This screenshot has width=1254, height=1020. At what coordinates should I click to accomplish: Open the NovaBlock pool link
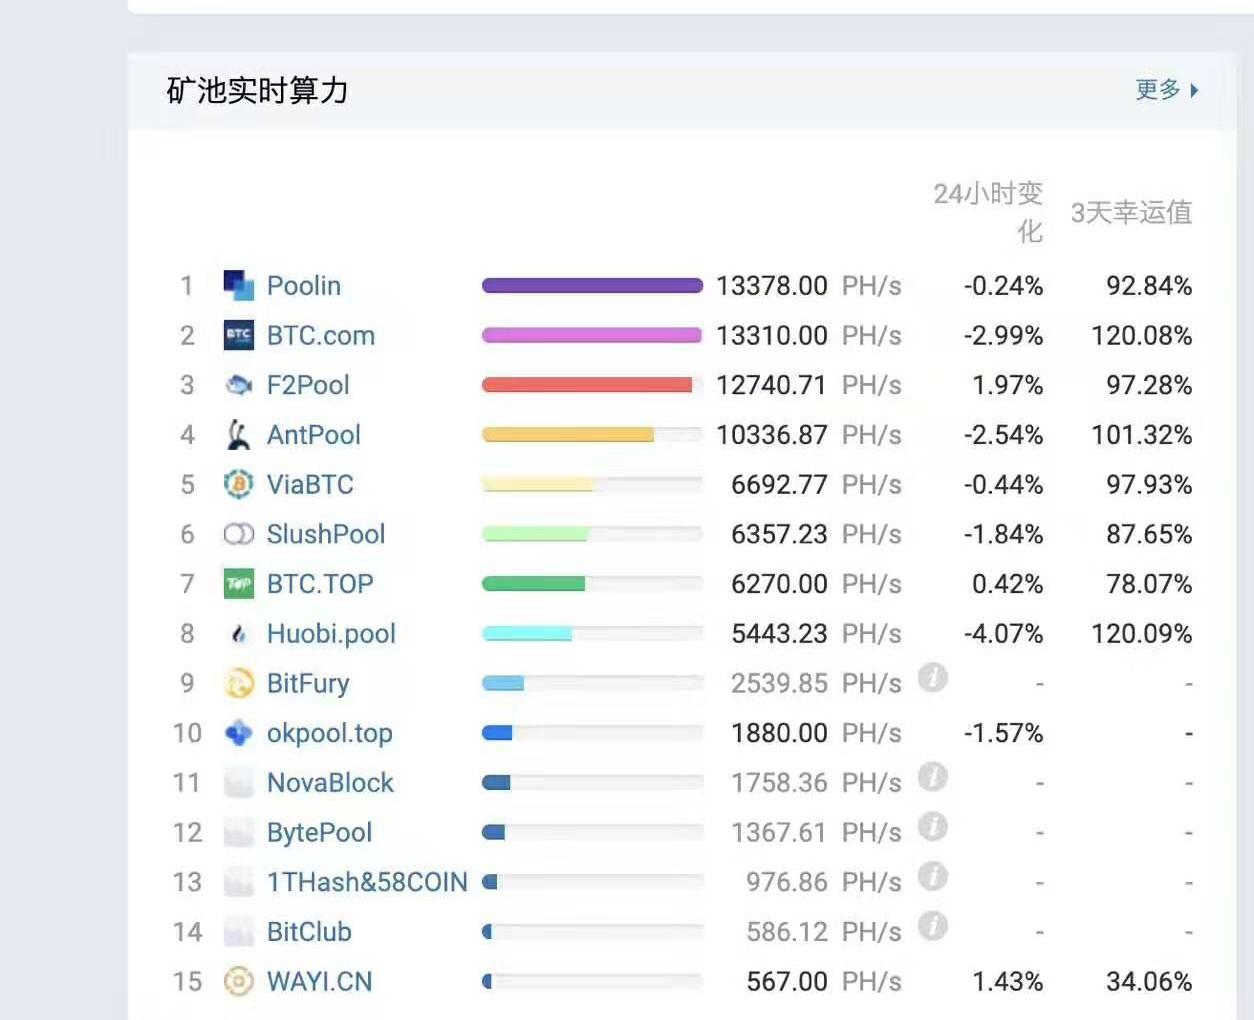coord(331,783)
